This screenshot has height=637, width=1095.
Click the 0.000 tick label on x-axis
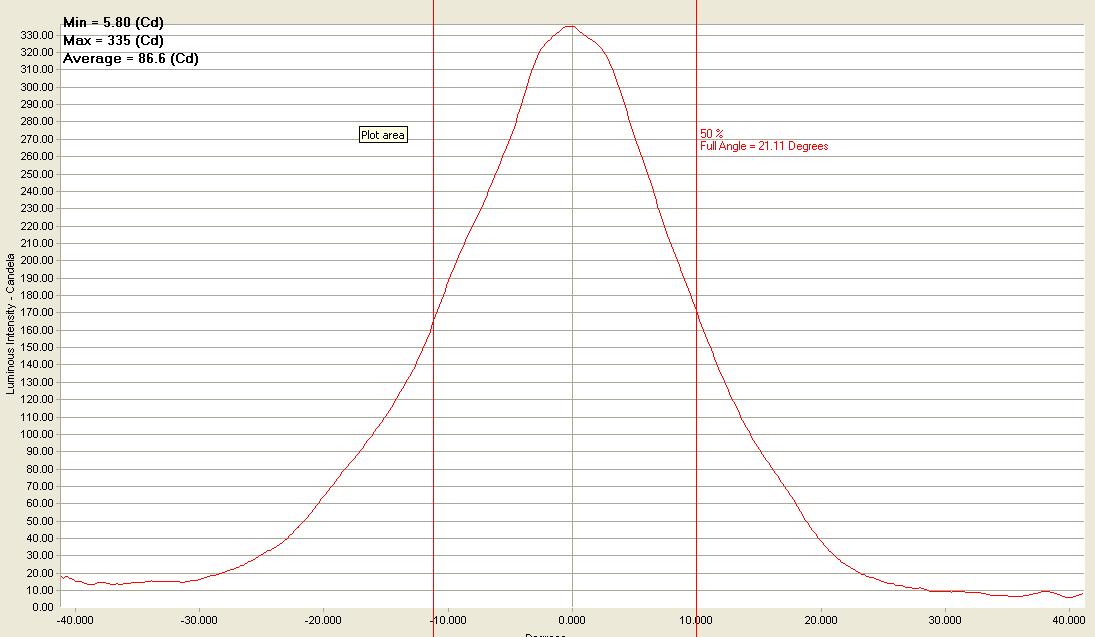(572, 619)
